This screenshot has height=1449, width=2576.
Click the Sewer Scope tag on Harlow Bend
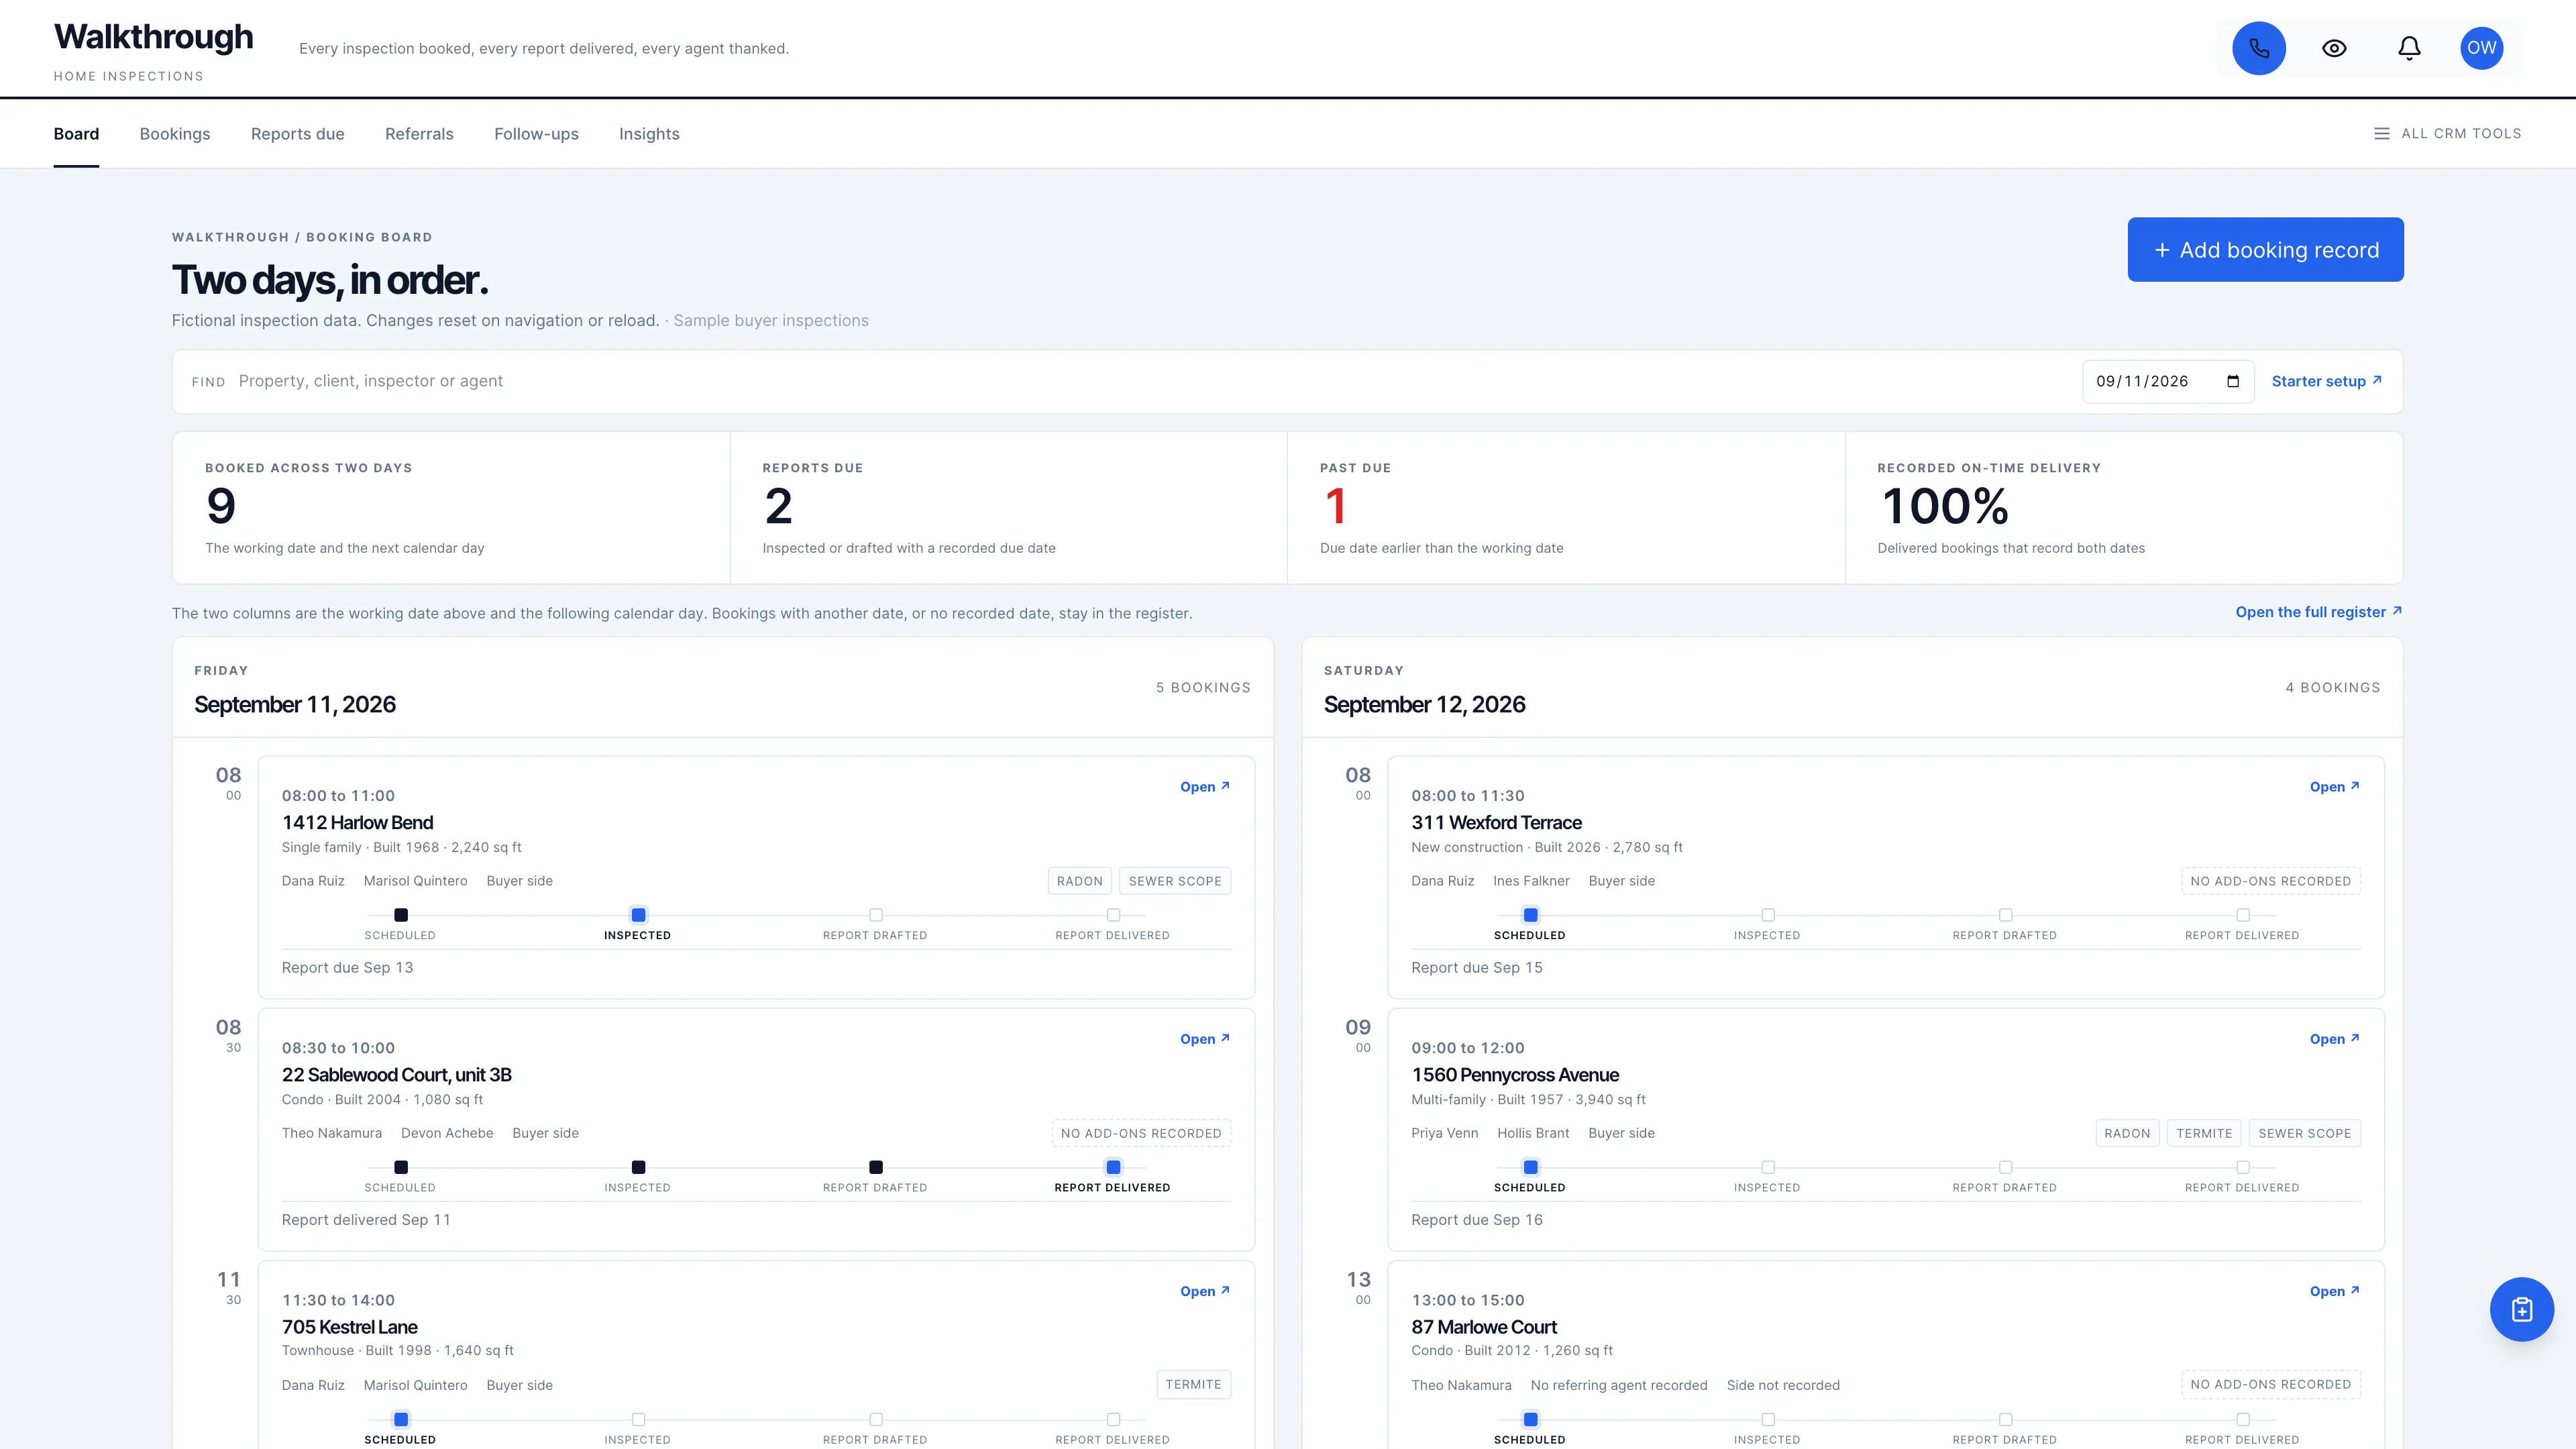[1175, 881]
